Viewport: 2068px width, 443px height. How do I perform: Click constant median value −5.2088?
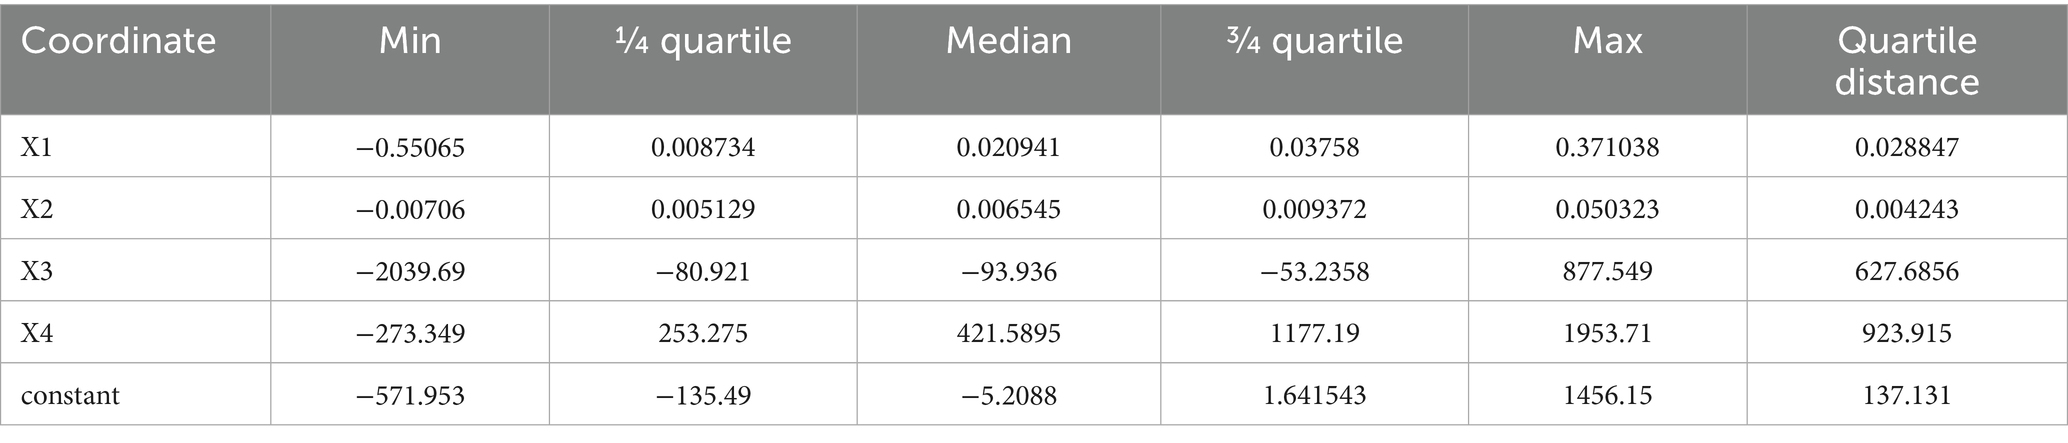click(1008, 395)
